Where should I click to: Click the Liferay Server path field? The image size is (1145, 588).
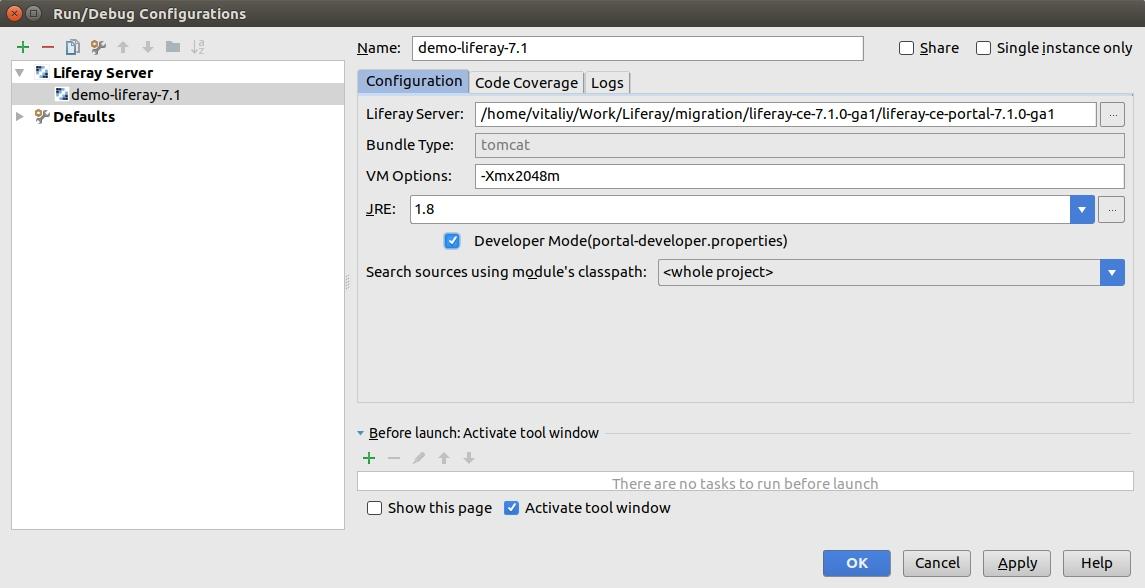click(786, 114)
